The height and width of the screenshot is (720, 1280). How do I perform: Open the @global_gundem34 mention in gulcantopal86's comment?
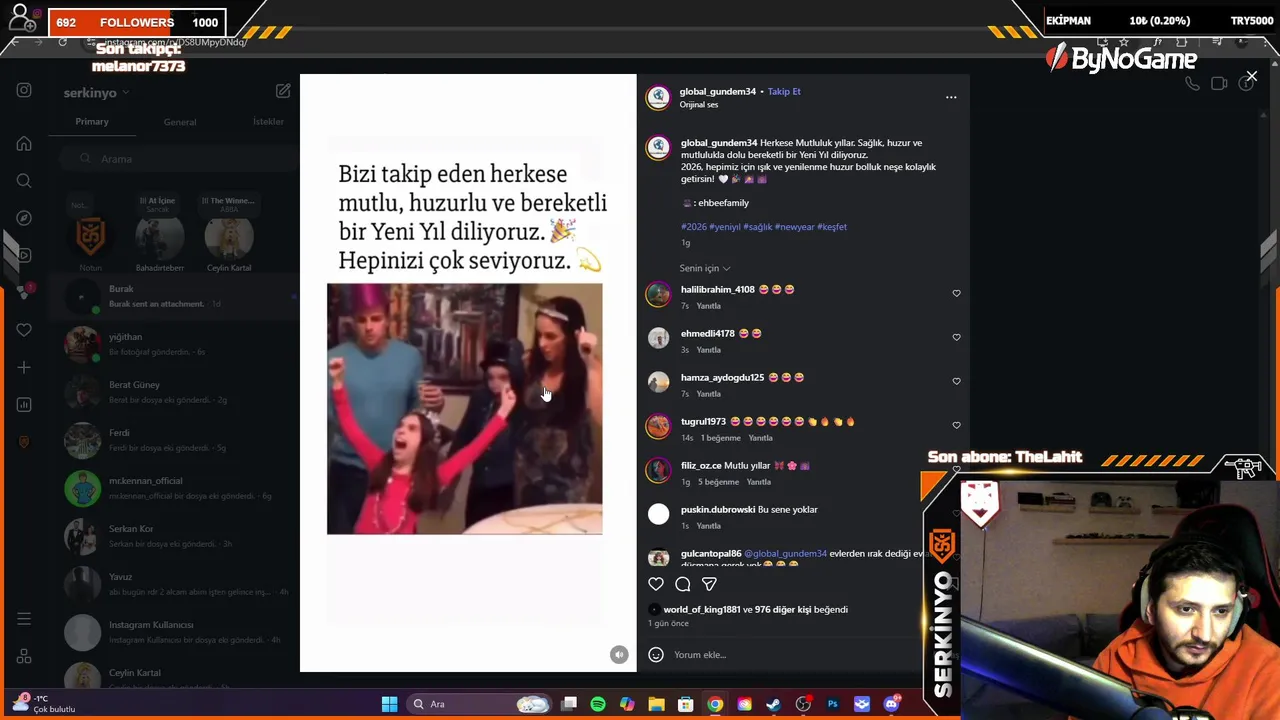785,553
